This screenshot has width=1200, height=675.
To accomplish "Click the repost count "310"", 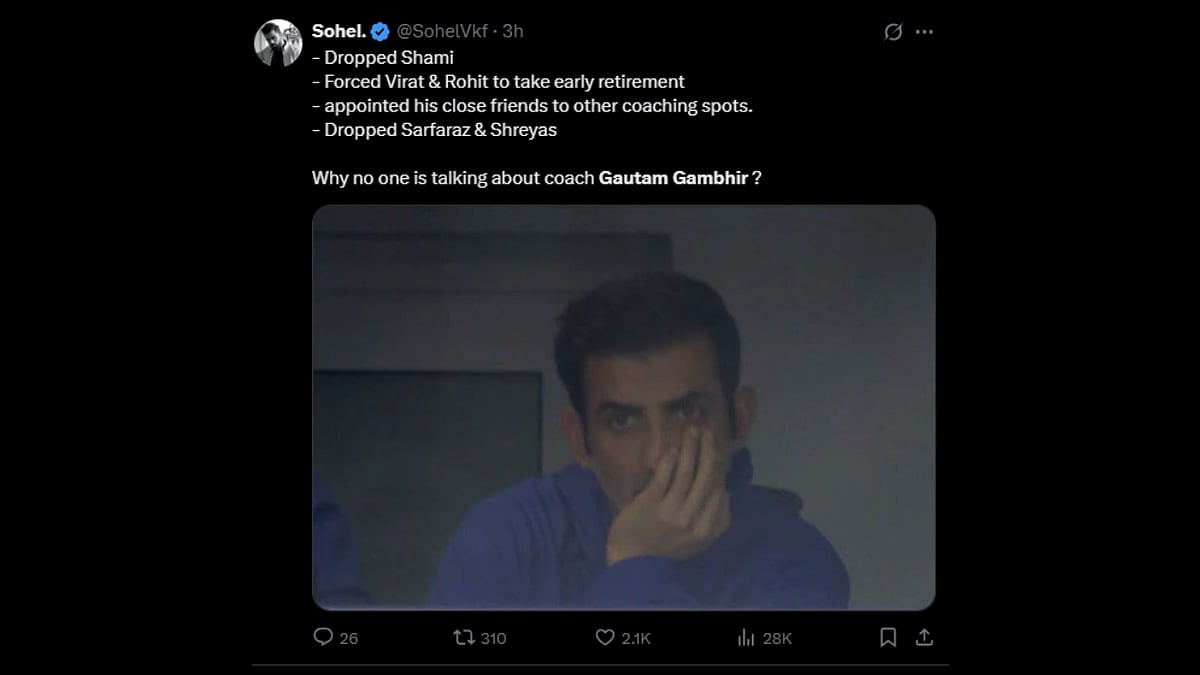I will pos(493,638).
